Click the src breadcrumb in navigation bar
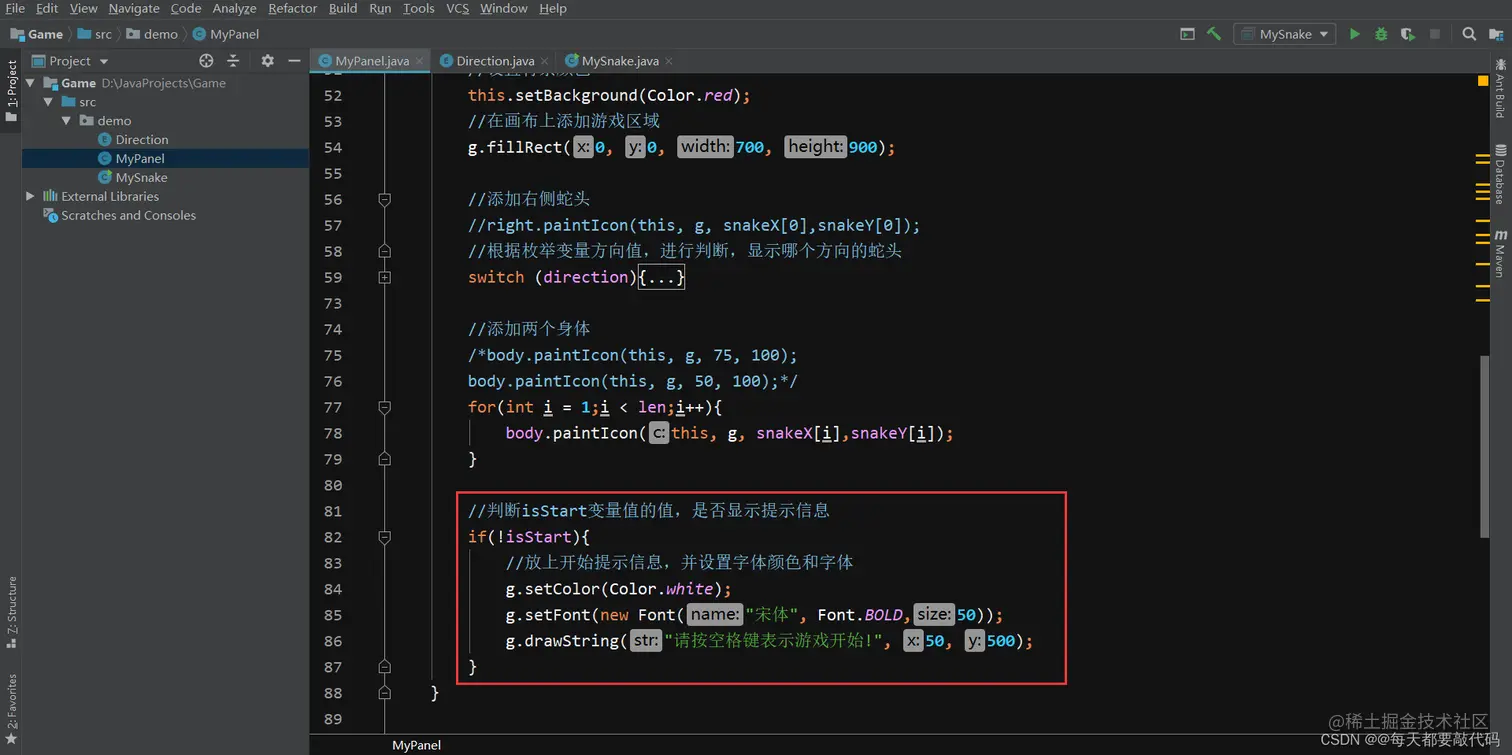Screen dimensions: 1512x755 (x=96, y=34)
